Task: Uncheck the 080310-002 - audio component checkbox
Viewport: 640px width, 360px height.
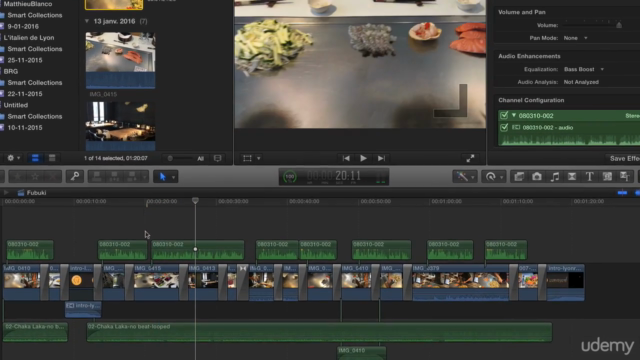Action: click(x=504, y=127)
